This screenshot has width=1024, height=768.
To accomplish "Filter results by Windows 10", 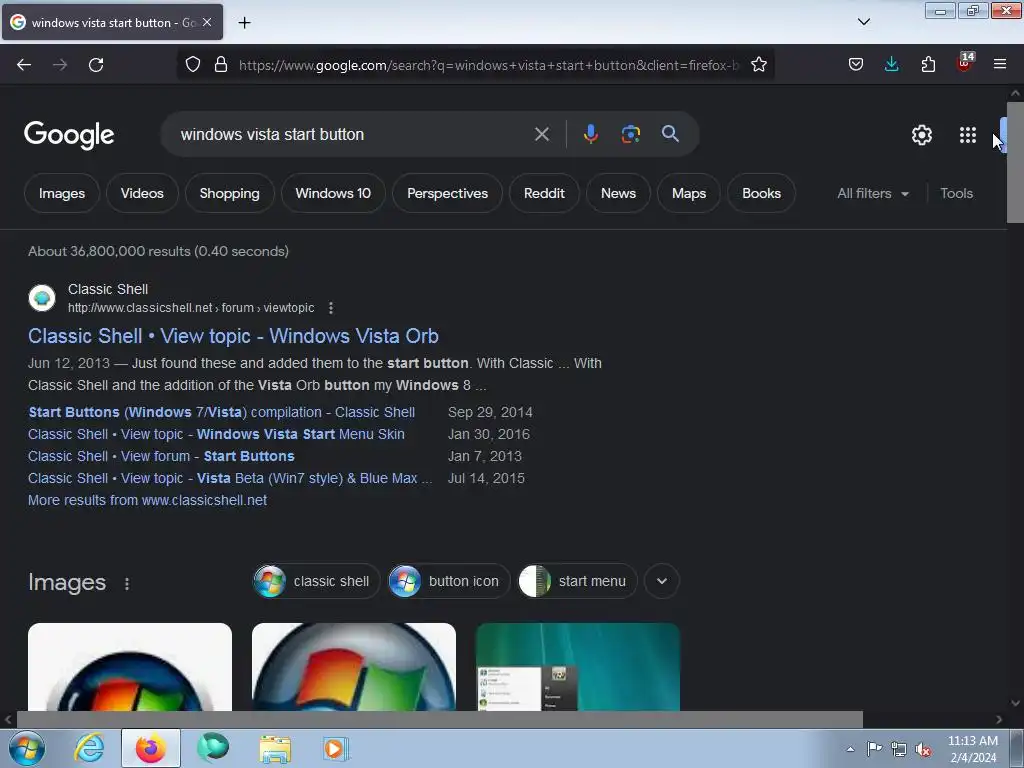I will (333, 193).
